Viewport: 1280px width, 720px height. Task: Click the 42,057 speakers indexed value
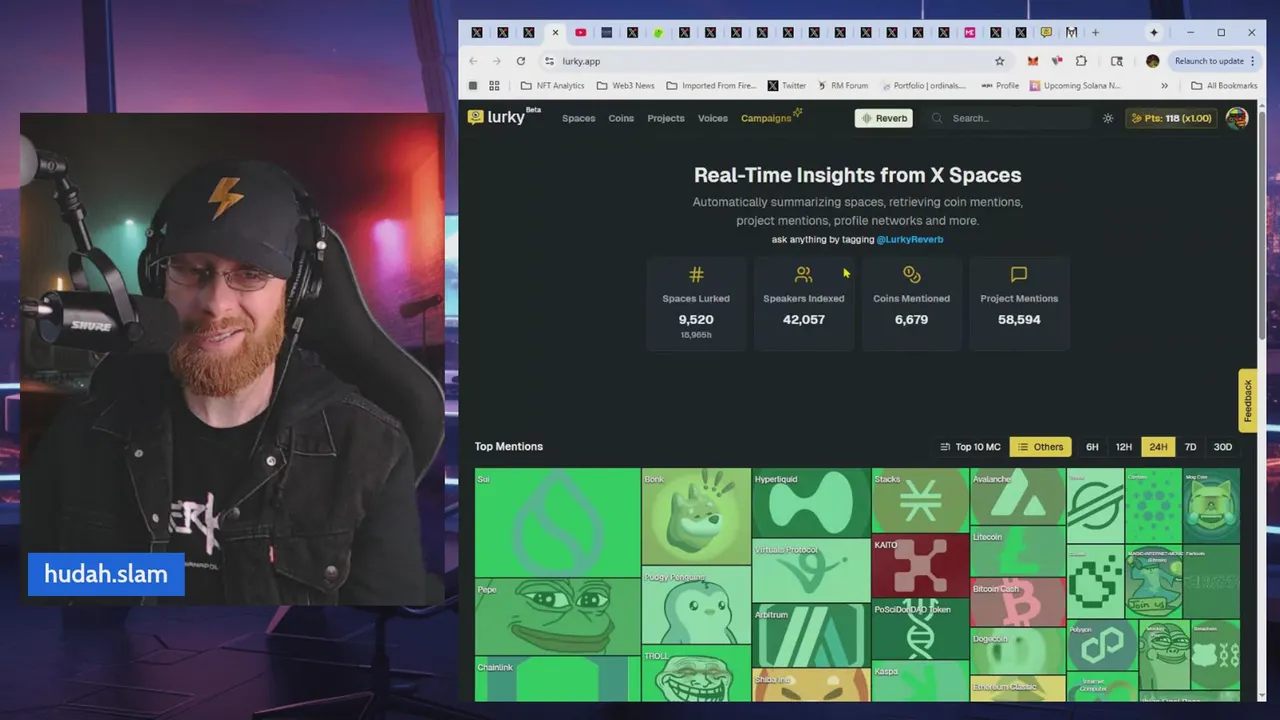[804, 320]
